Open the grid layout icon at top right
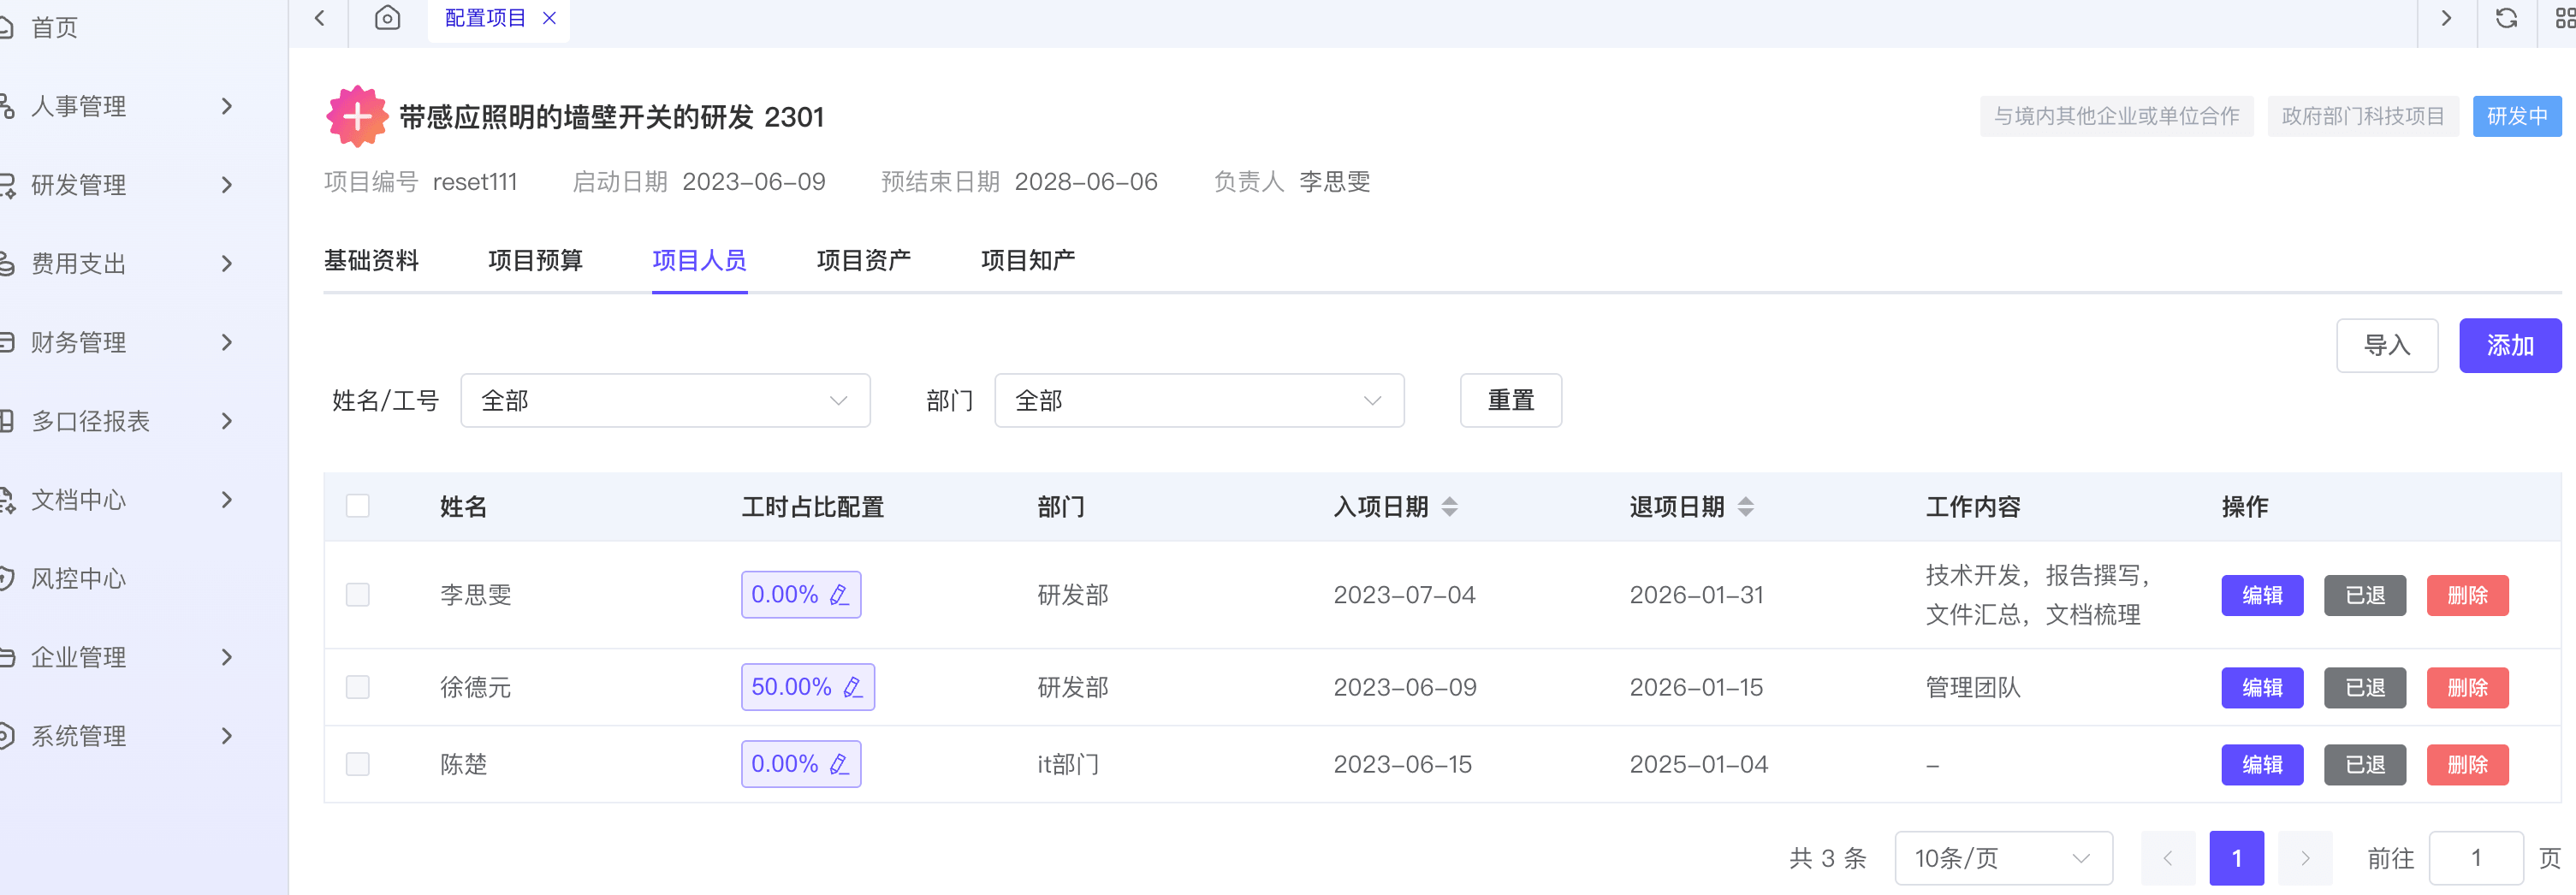Screen dimensions: 2576x895 tap(2564, 18)
